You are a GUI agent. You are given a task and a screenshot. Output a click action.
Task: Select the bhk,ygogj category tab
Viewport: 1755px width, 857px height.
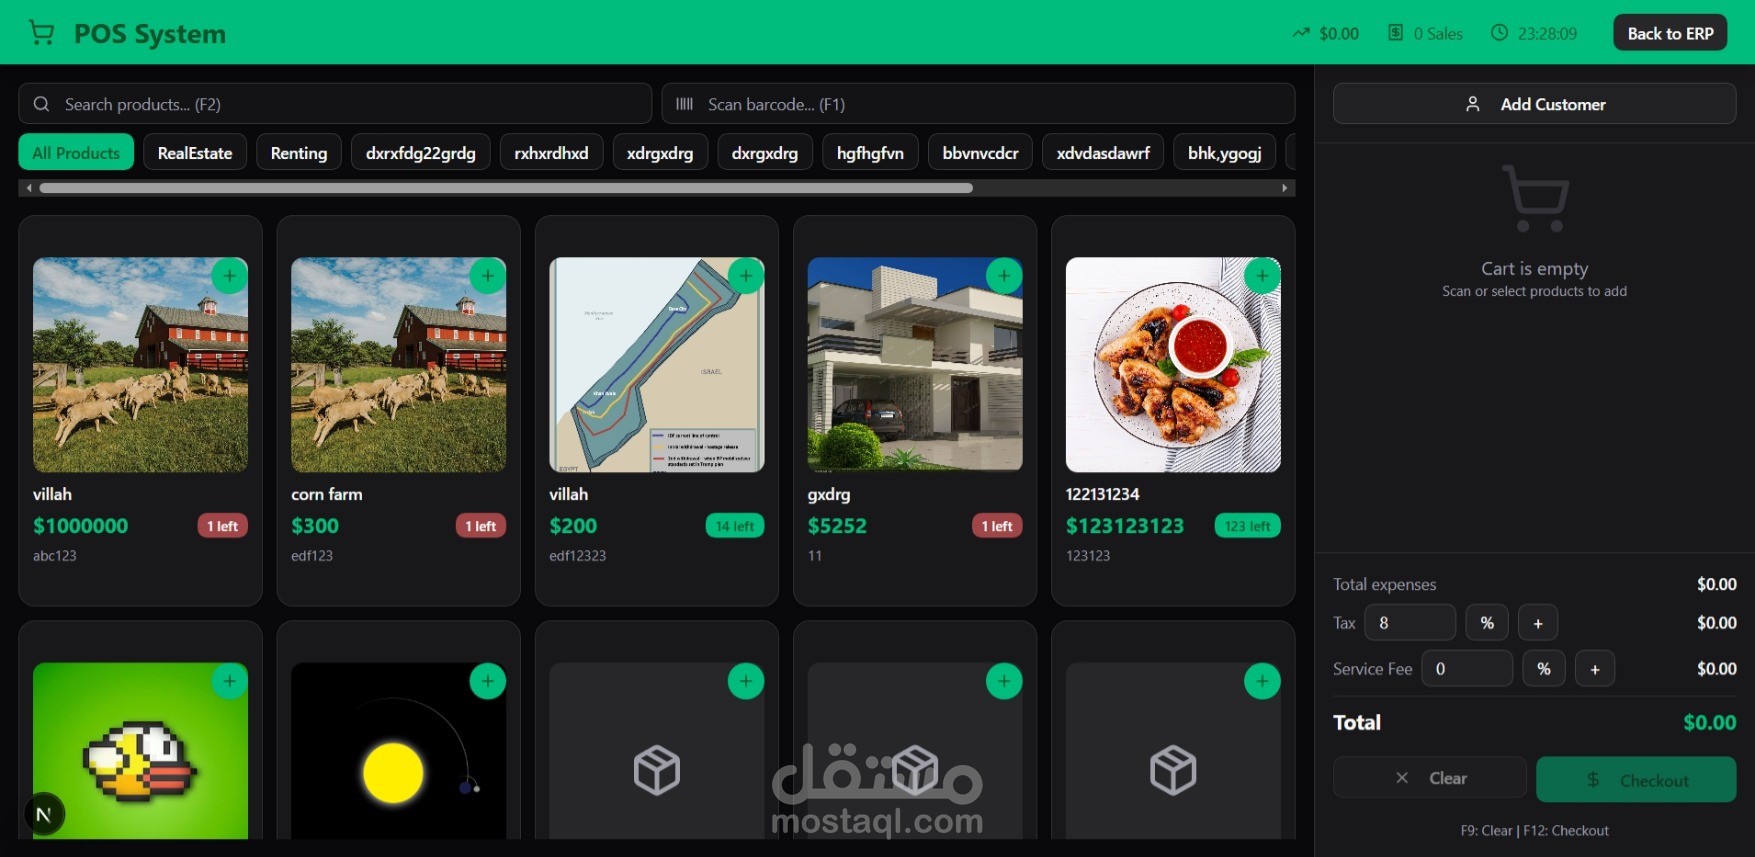[x=1225, y=153]
